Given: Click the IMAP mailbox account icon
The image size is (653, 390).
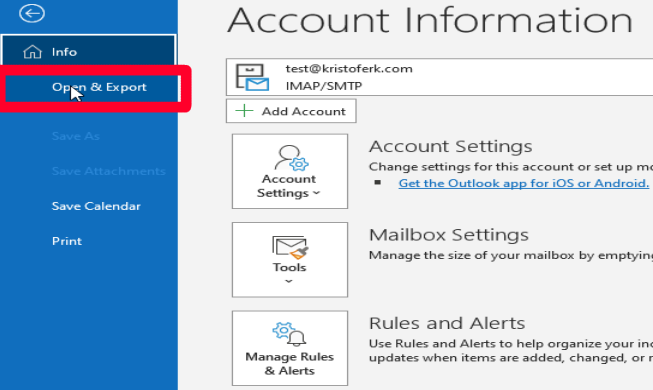Looking at the screenshot, I should 252,78.
